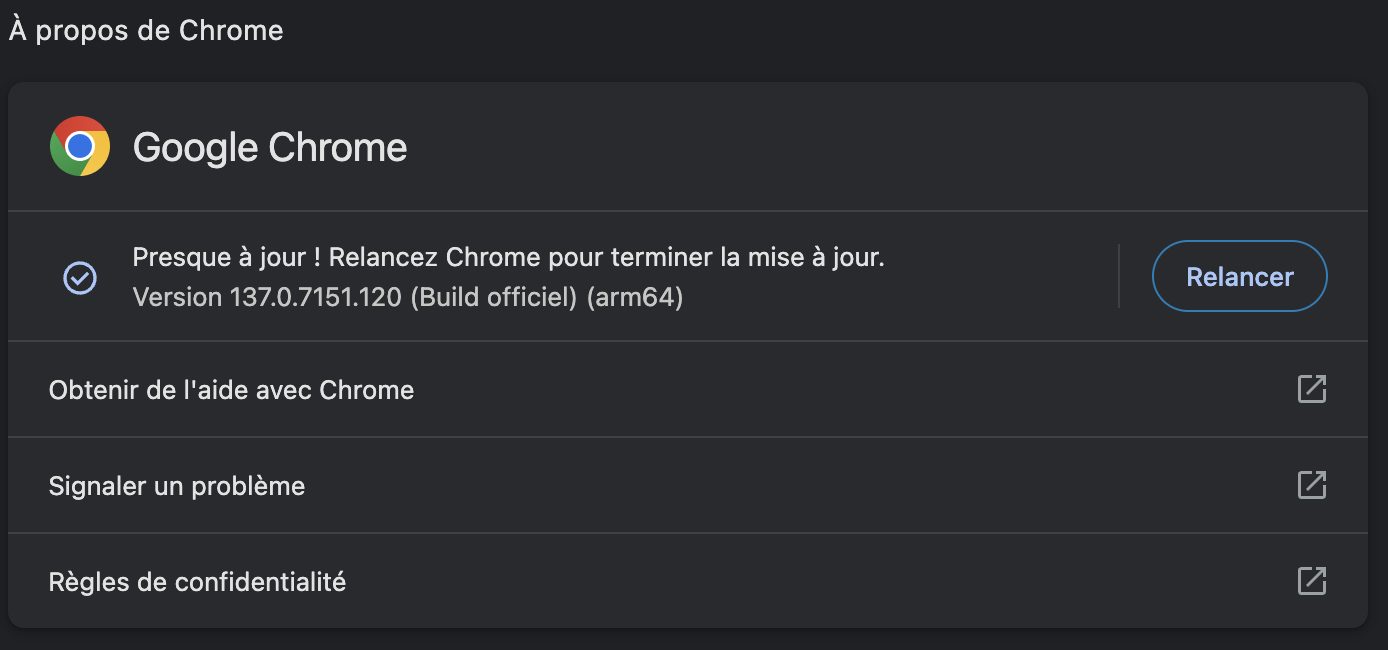This screenshot has width=1388, height=650.
Task: Click Obtenir de l'aide avec Chrome
Action: (x=231, y=390)
